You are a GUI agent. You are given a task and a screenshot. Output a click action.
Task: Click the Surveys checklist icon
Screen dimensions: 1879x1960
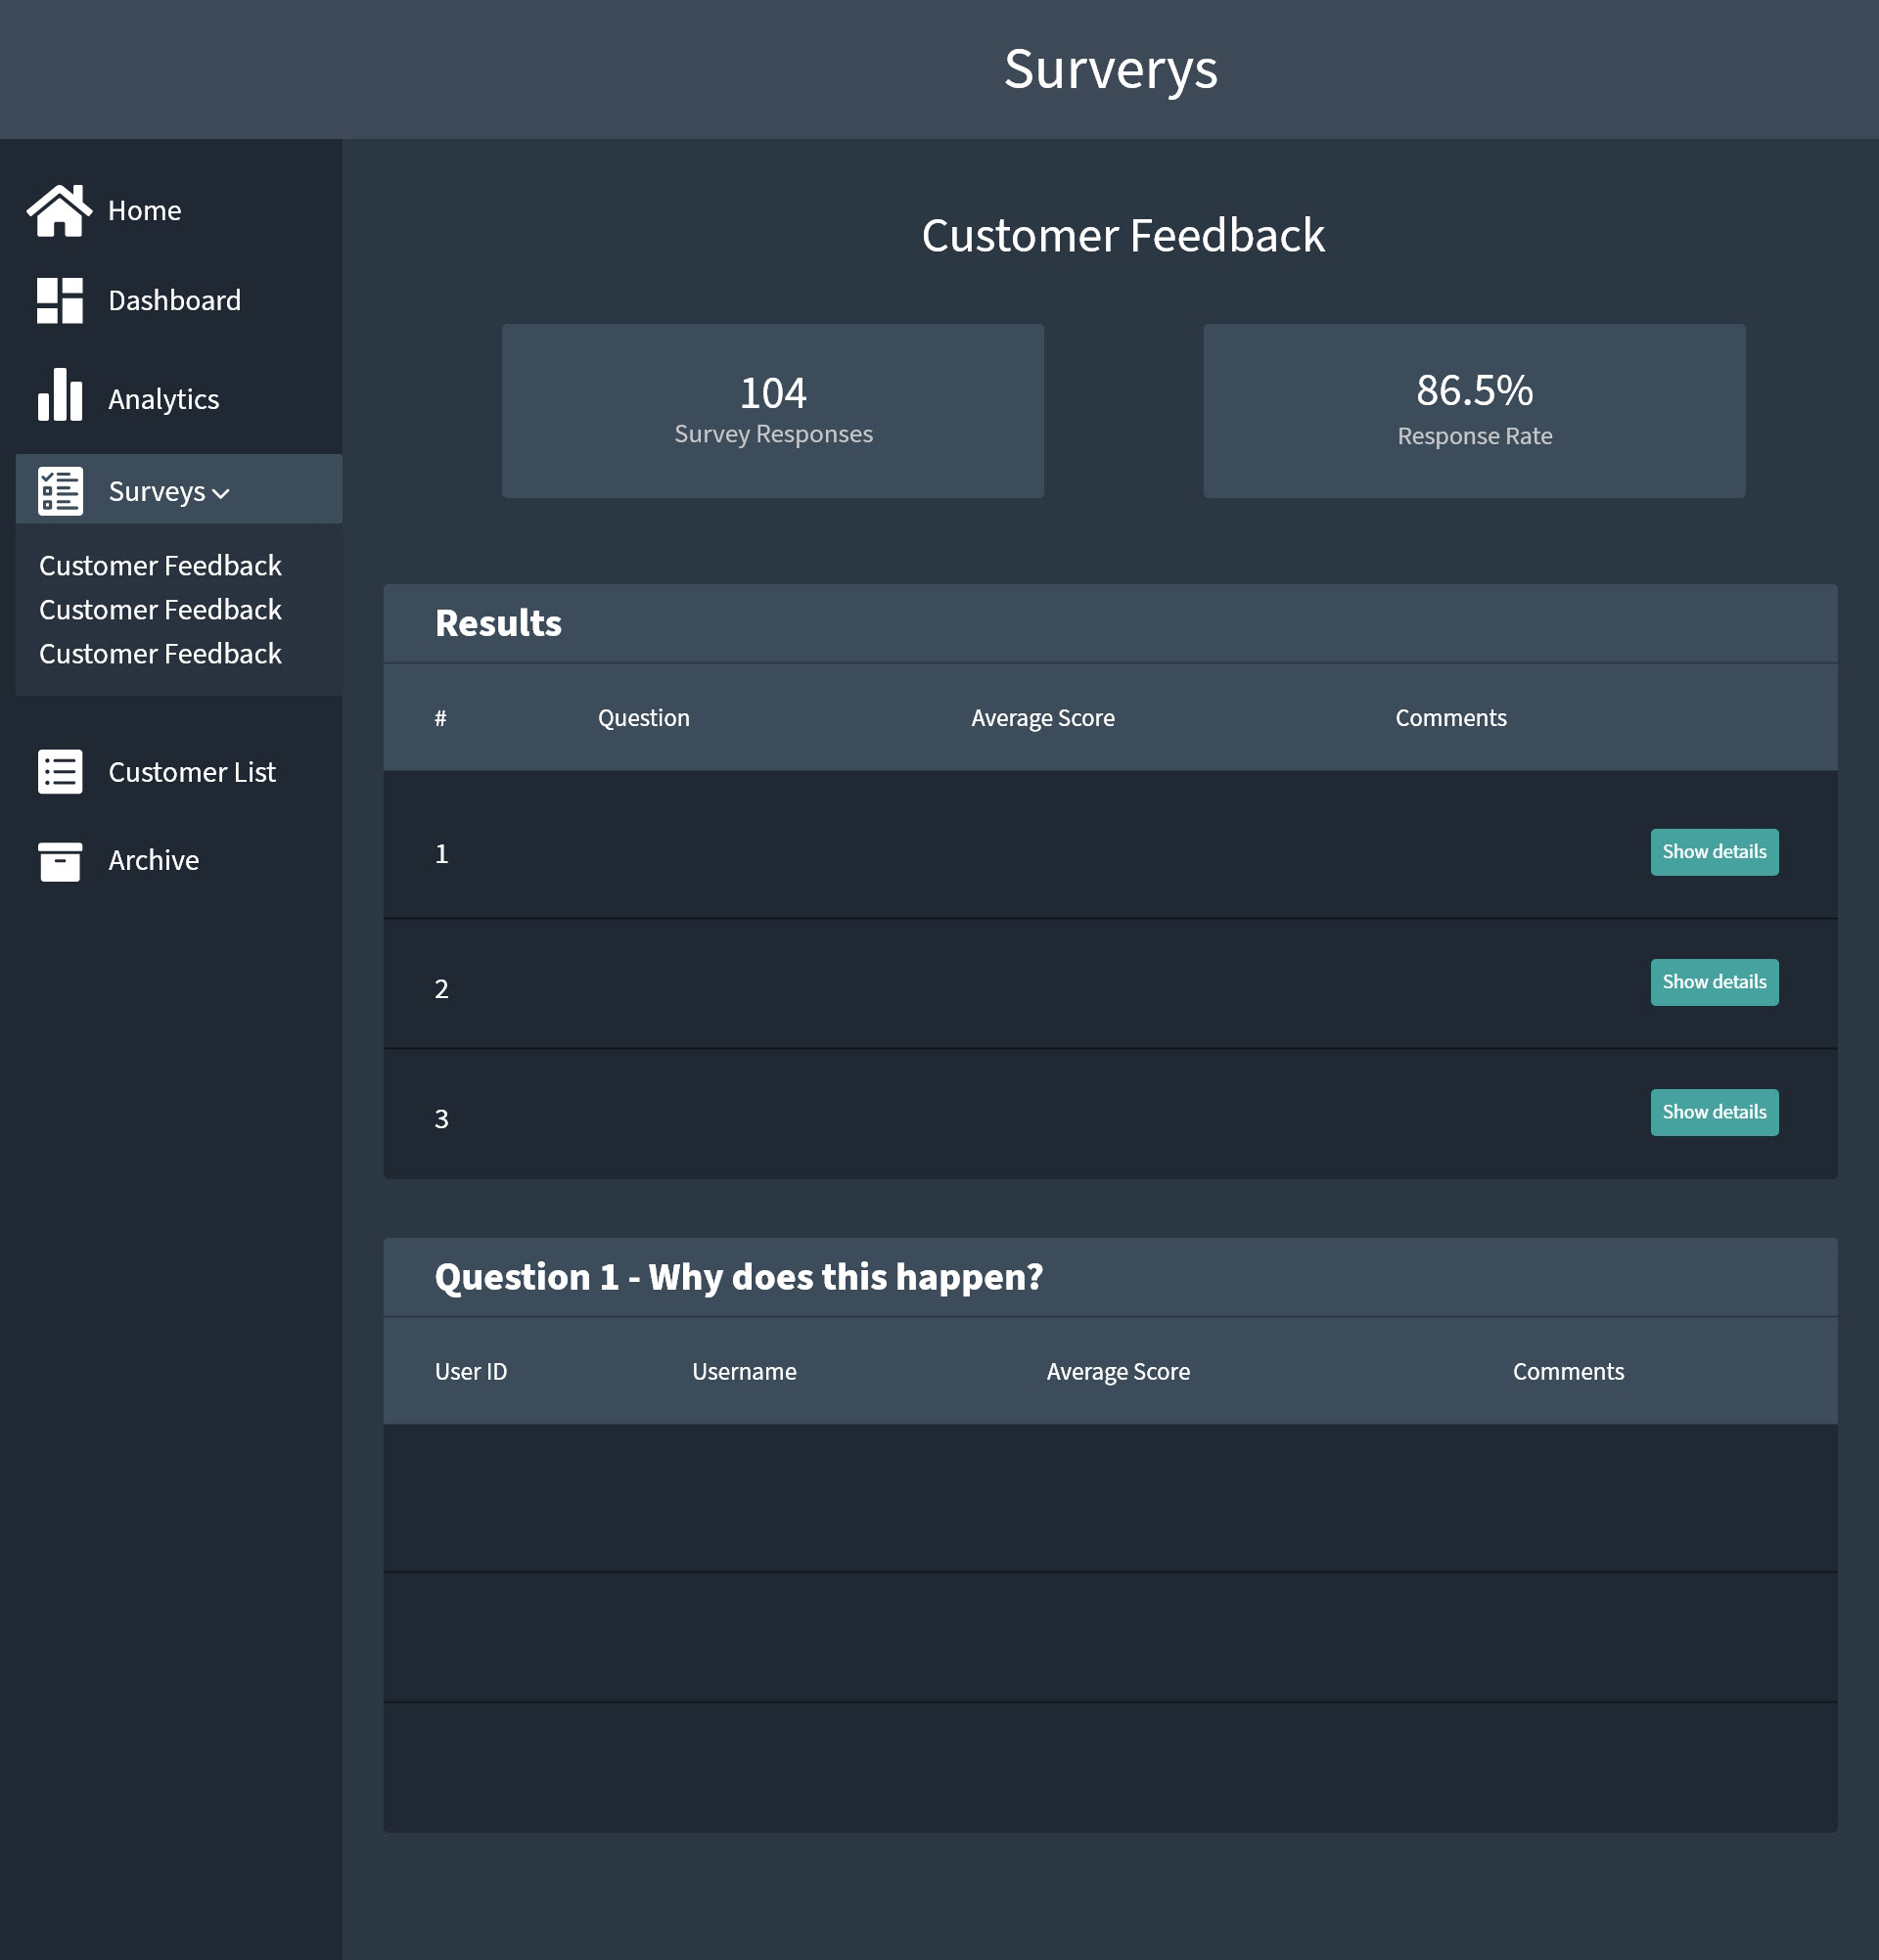point(60,491)
